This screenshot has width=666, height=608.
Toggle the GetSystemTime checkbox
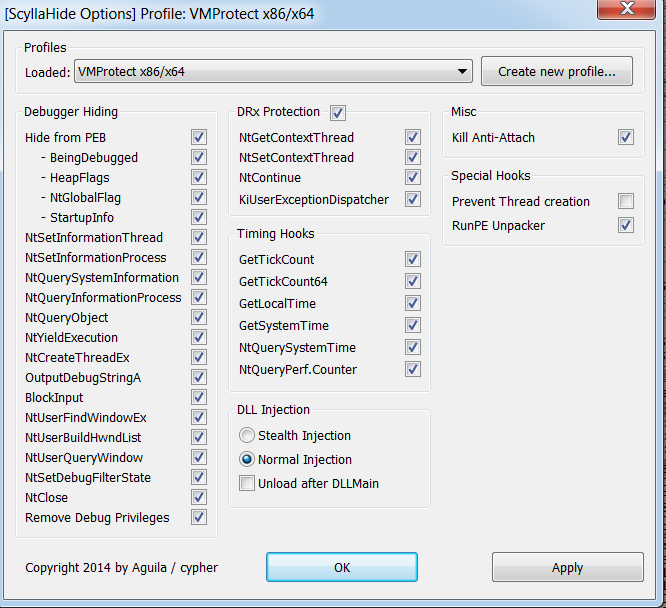pos(413,325)
